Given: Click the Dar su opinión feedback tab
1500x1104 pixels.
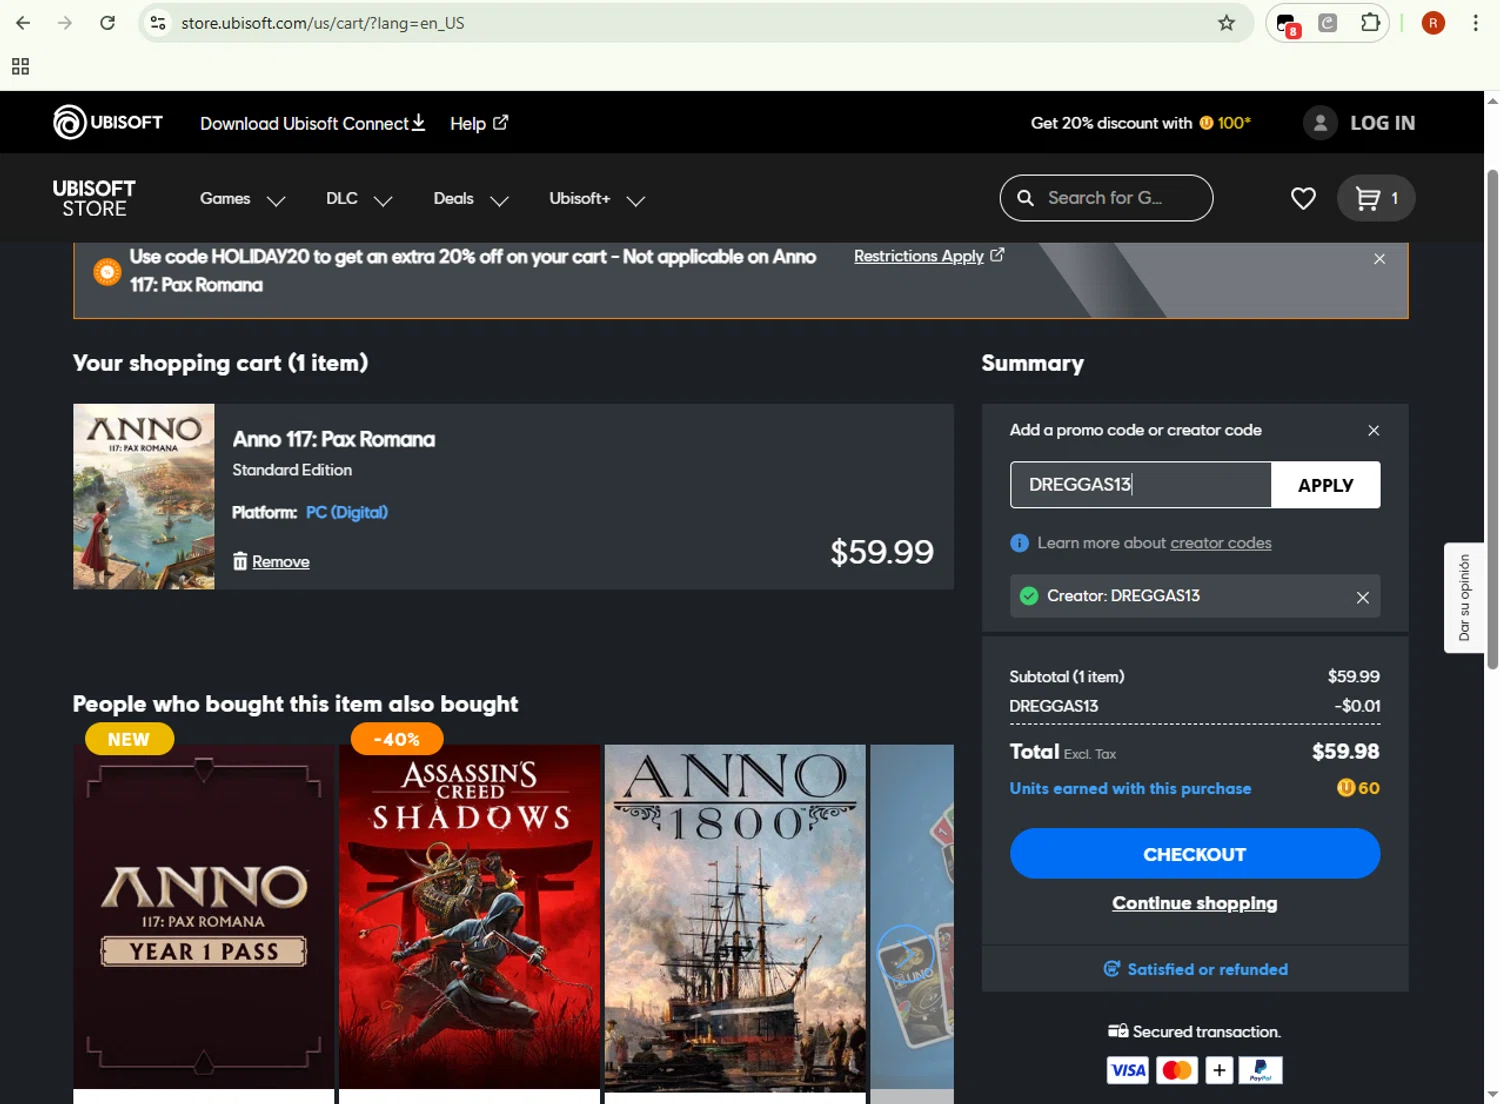Looking at the screenshot, I should 1464,598.
